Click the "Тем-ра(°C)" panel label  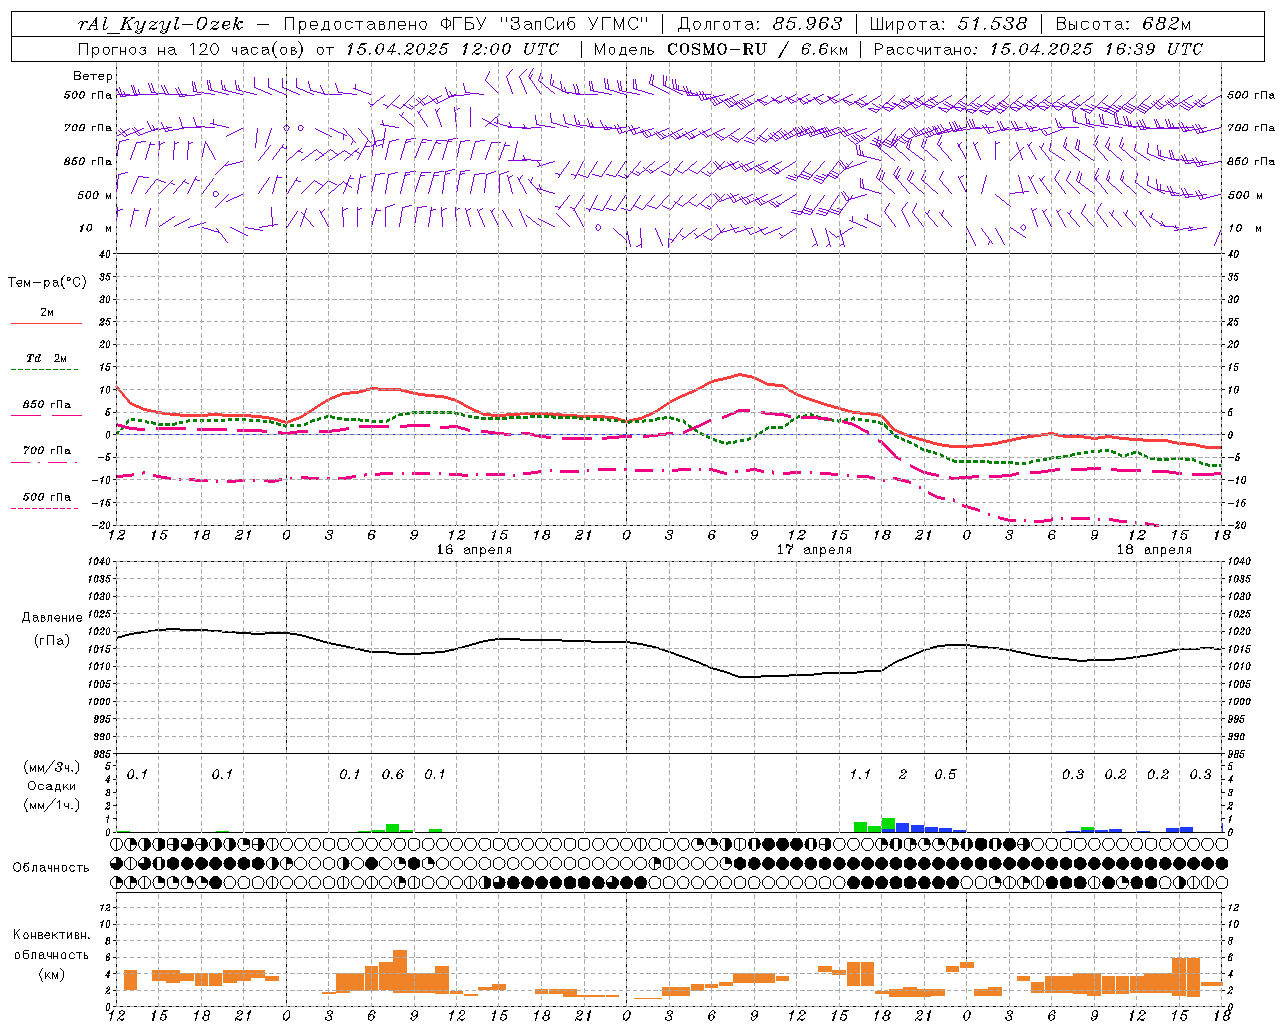(x=47, y=283)
